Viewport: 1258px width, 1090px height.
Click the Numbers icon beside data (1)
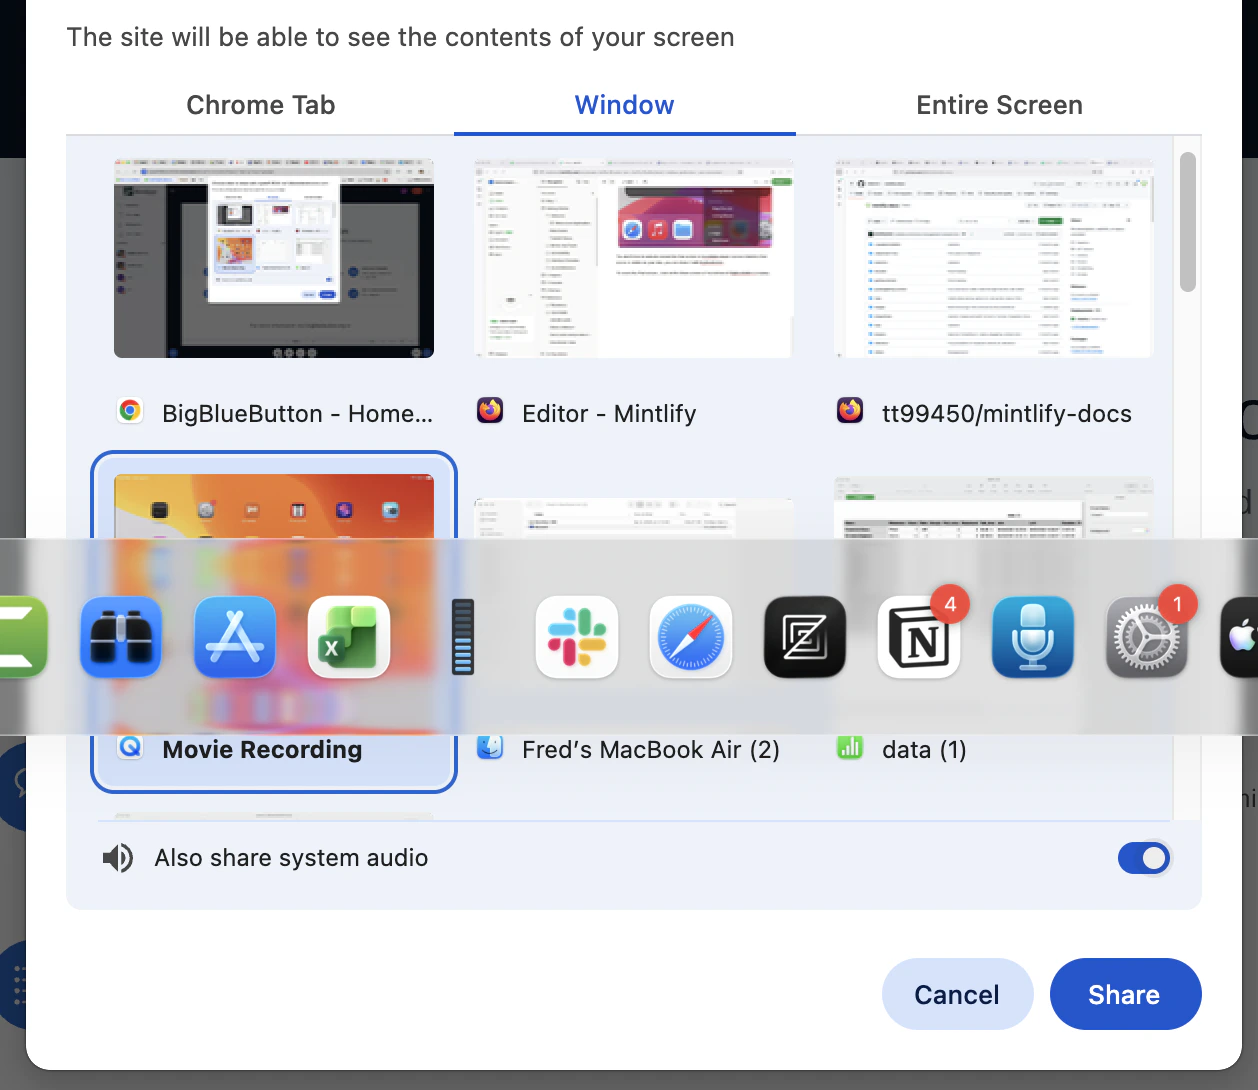pyautogui.click(x=850, y=747)
